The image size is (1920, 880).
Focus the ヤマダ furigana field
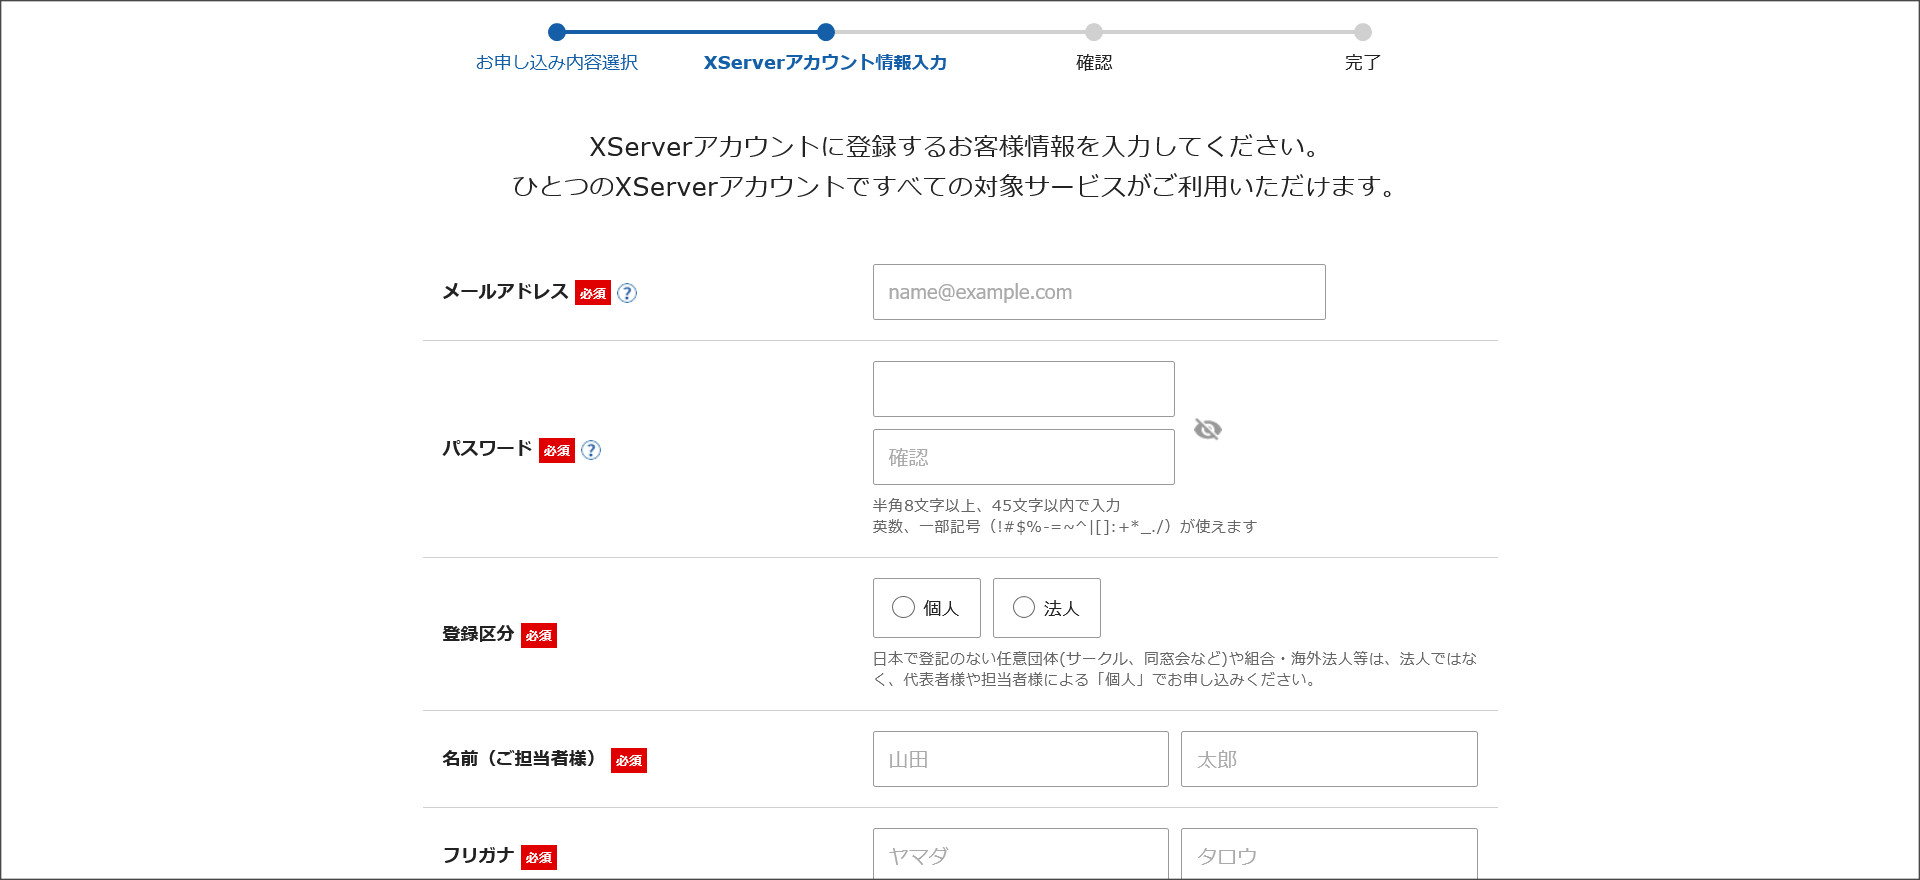pos(1021,854)
